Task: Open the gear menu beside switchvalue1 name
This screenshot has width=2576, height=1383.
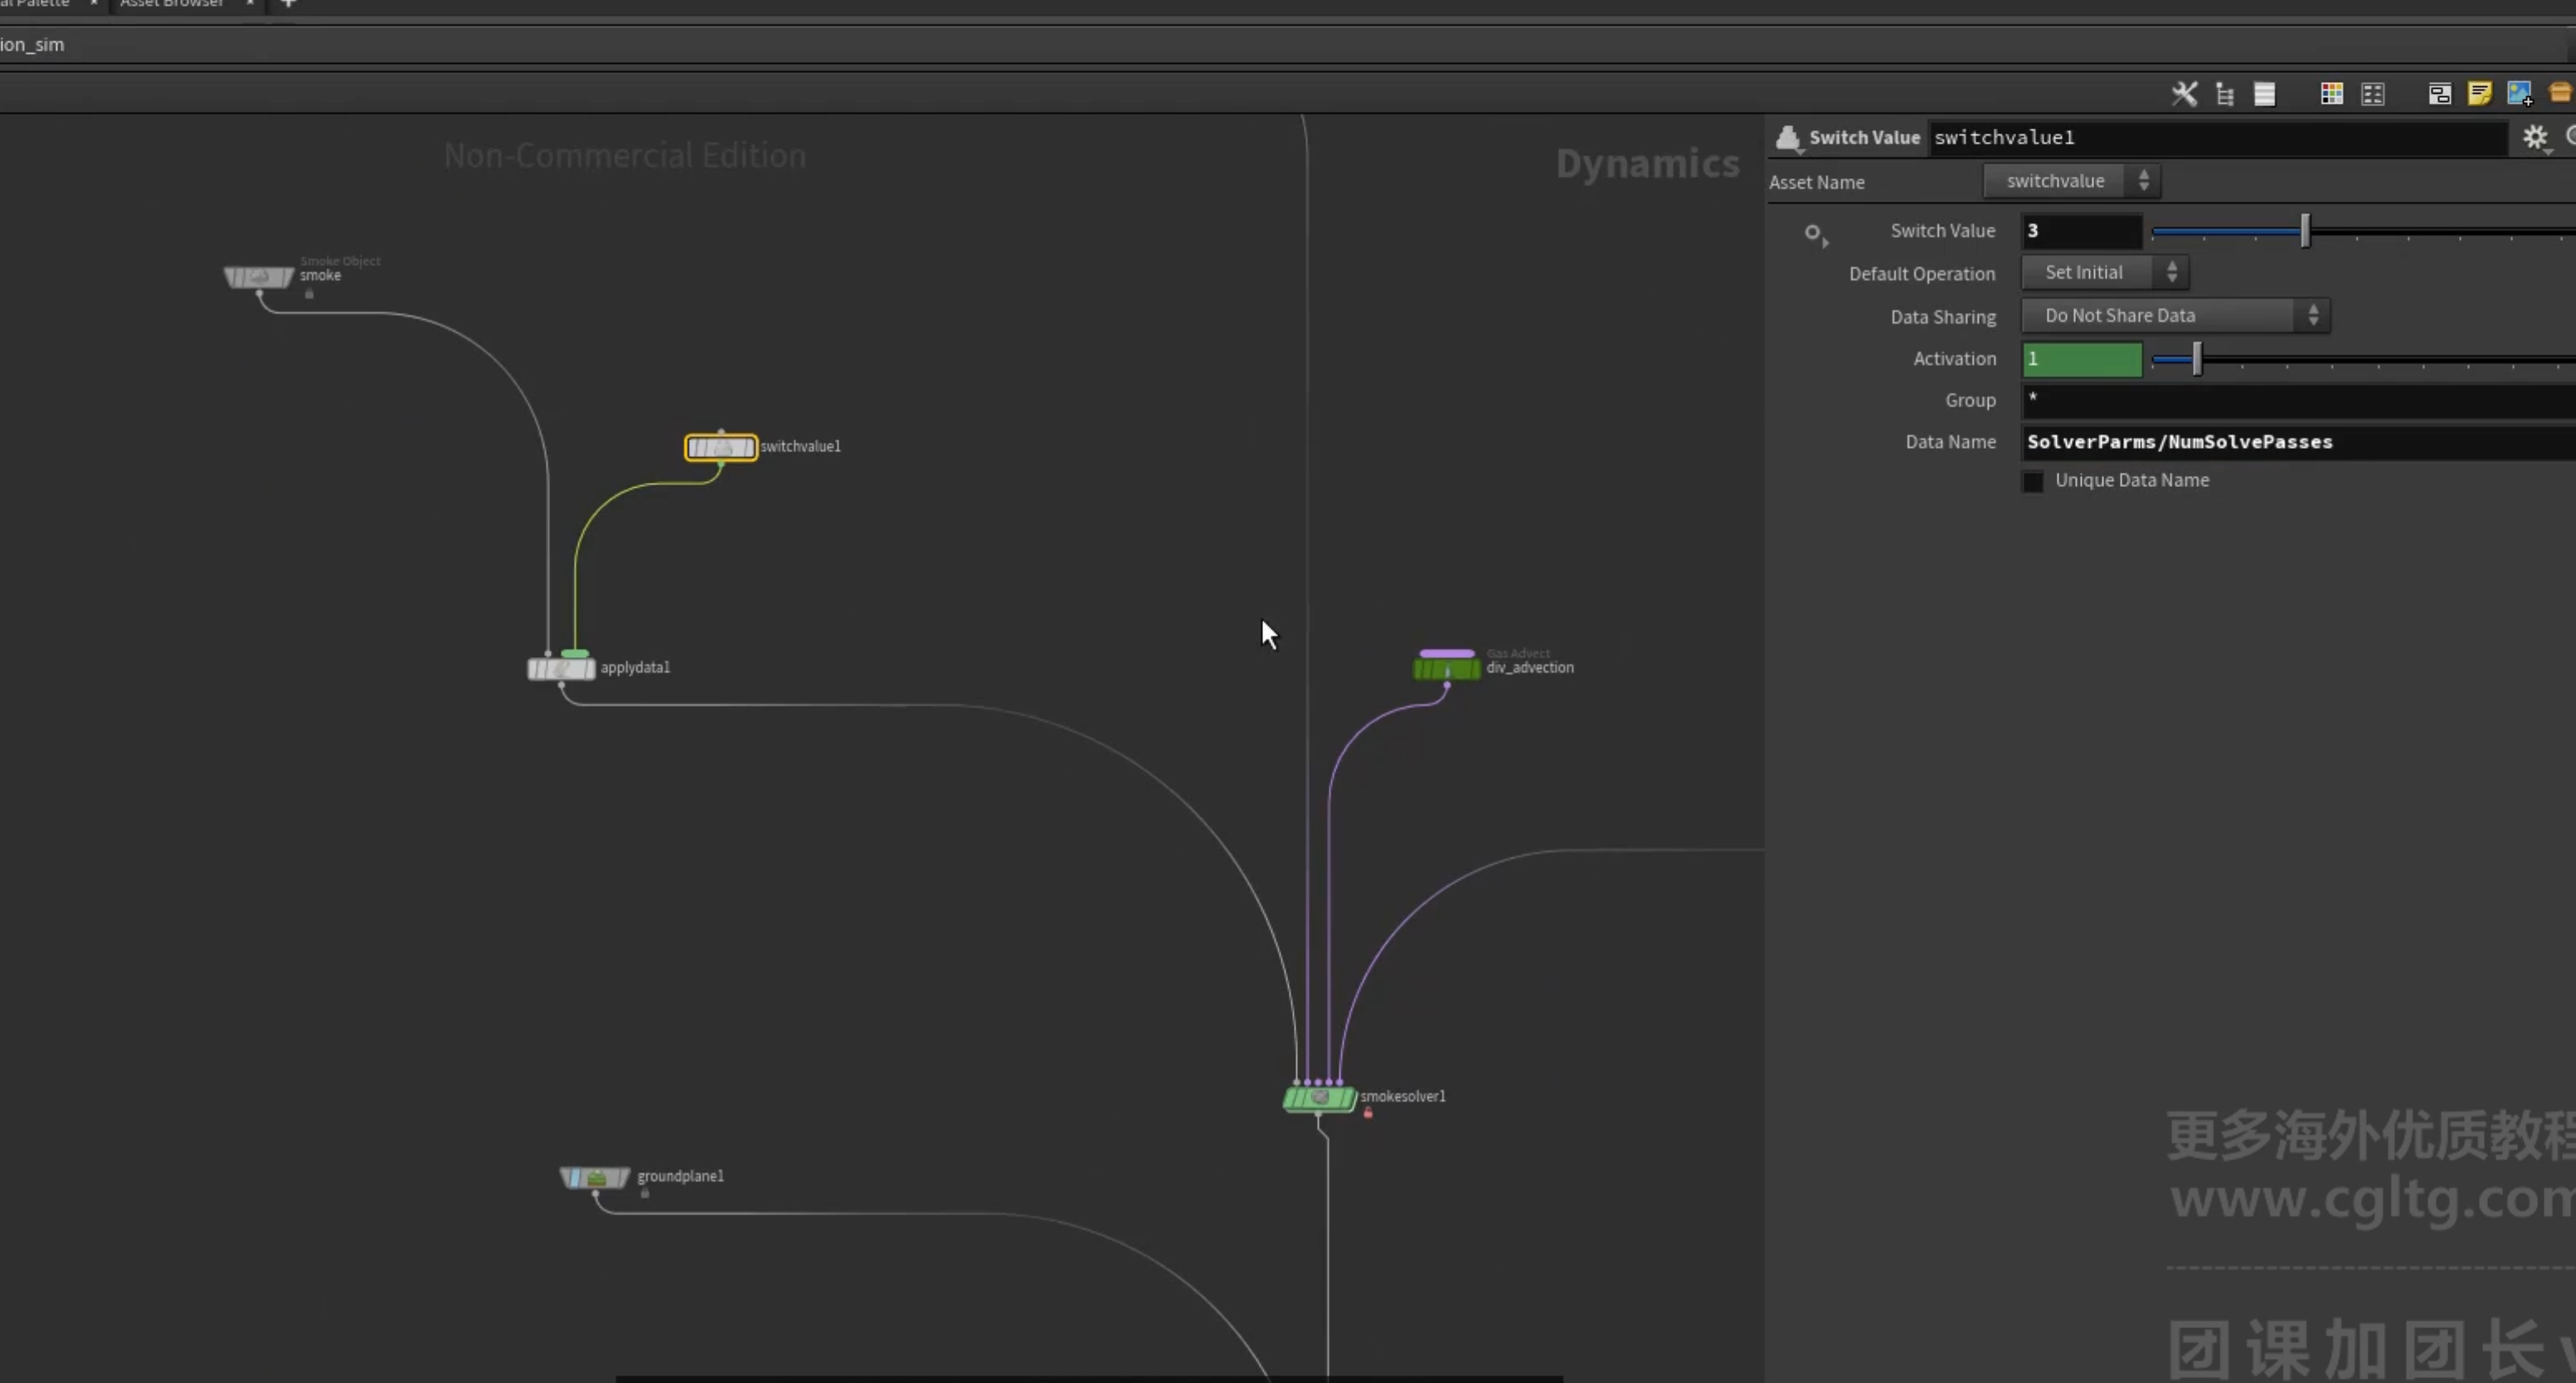Action: point(2535,137)
